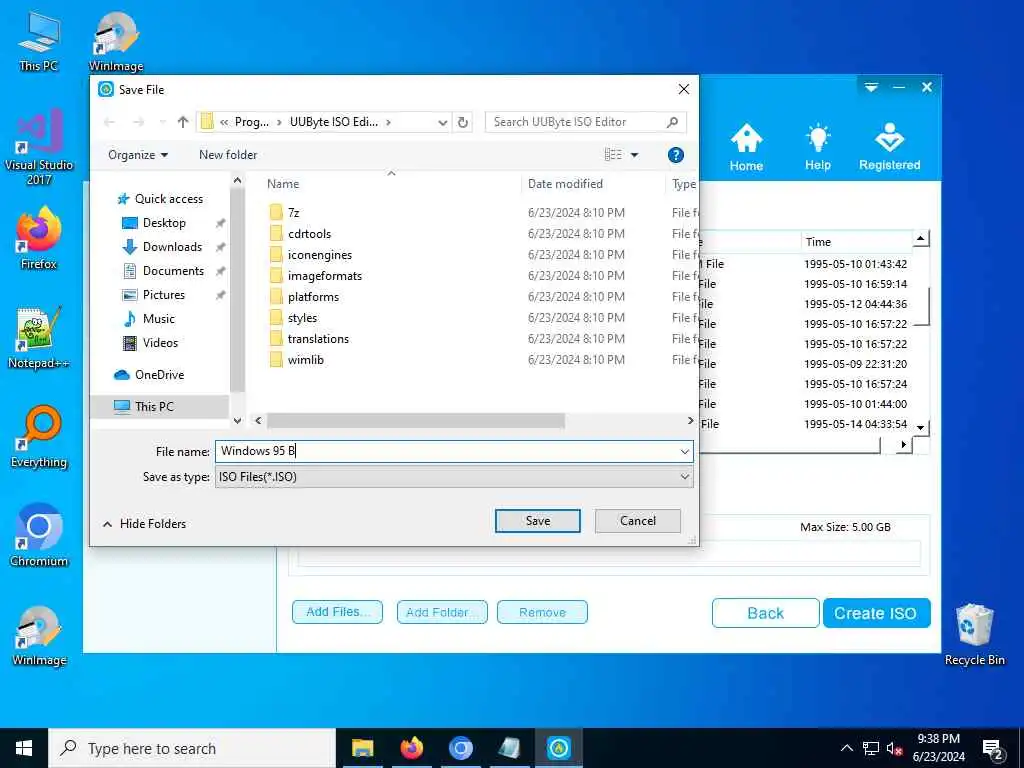Open File Explorer from taskbar
This screenshot has height=768, width=1024.
pos(362,748)
